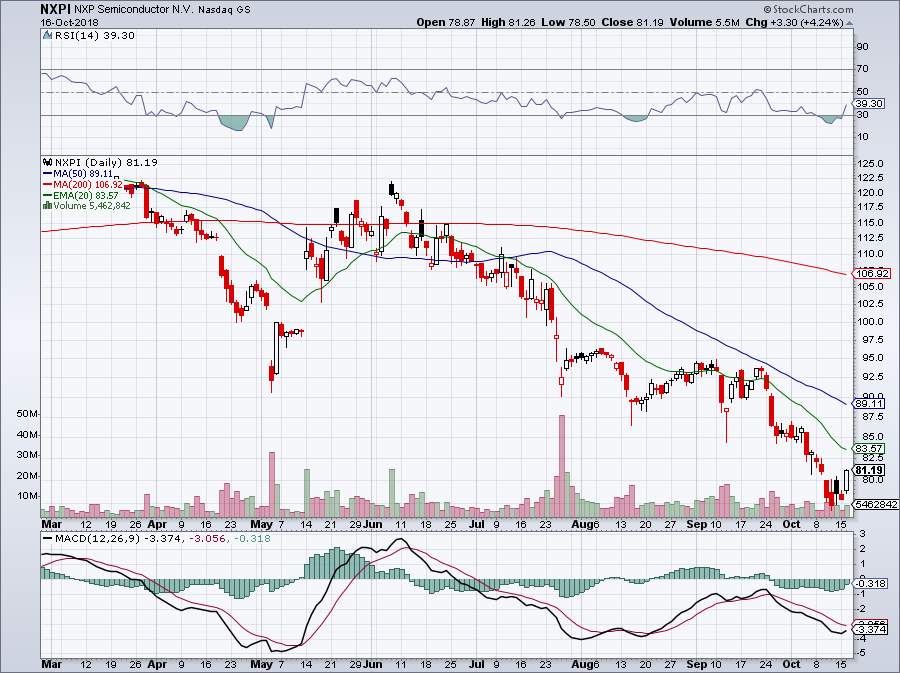This screenshot has width=900, height=673.
Task: Click the NXPI (Daily) 81.19 legend
Action: (x=106, y=162)
